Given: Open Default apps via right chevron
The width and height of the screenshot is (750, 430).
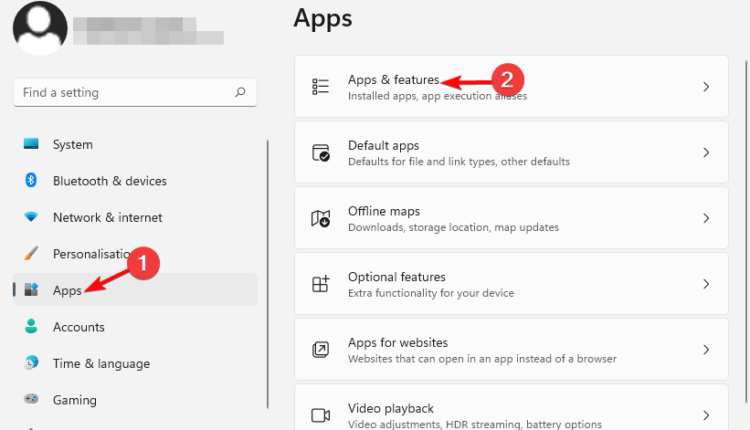Looking at the screenshot, I should point(706,153).
